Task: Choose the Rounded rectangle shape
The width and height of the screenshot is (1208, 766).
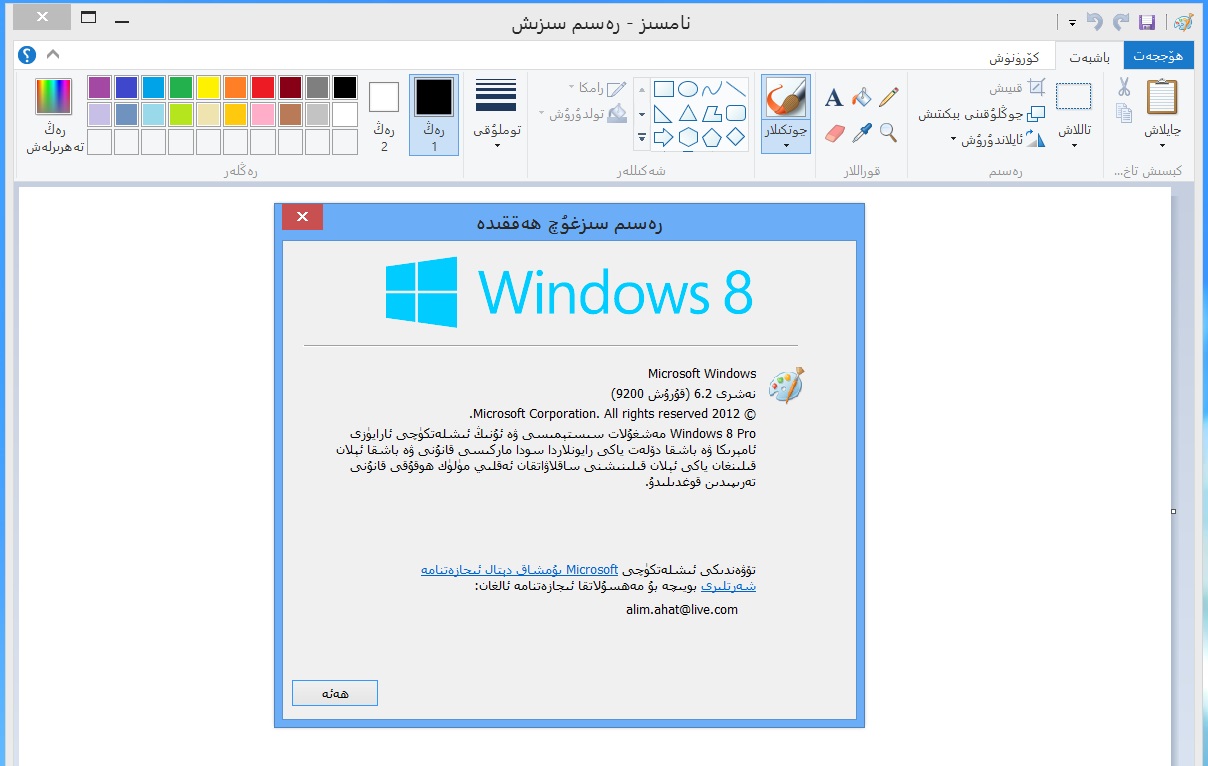Action: pos(736,113)
